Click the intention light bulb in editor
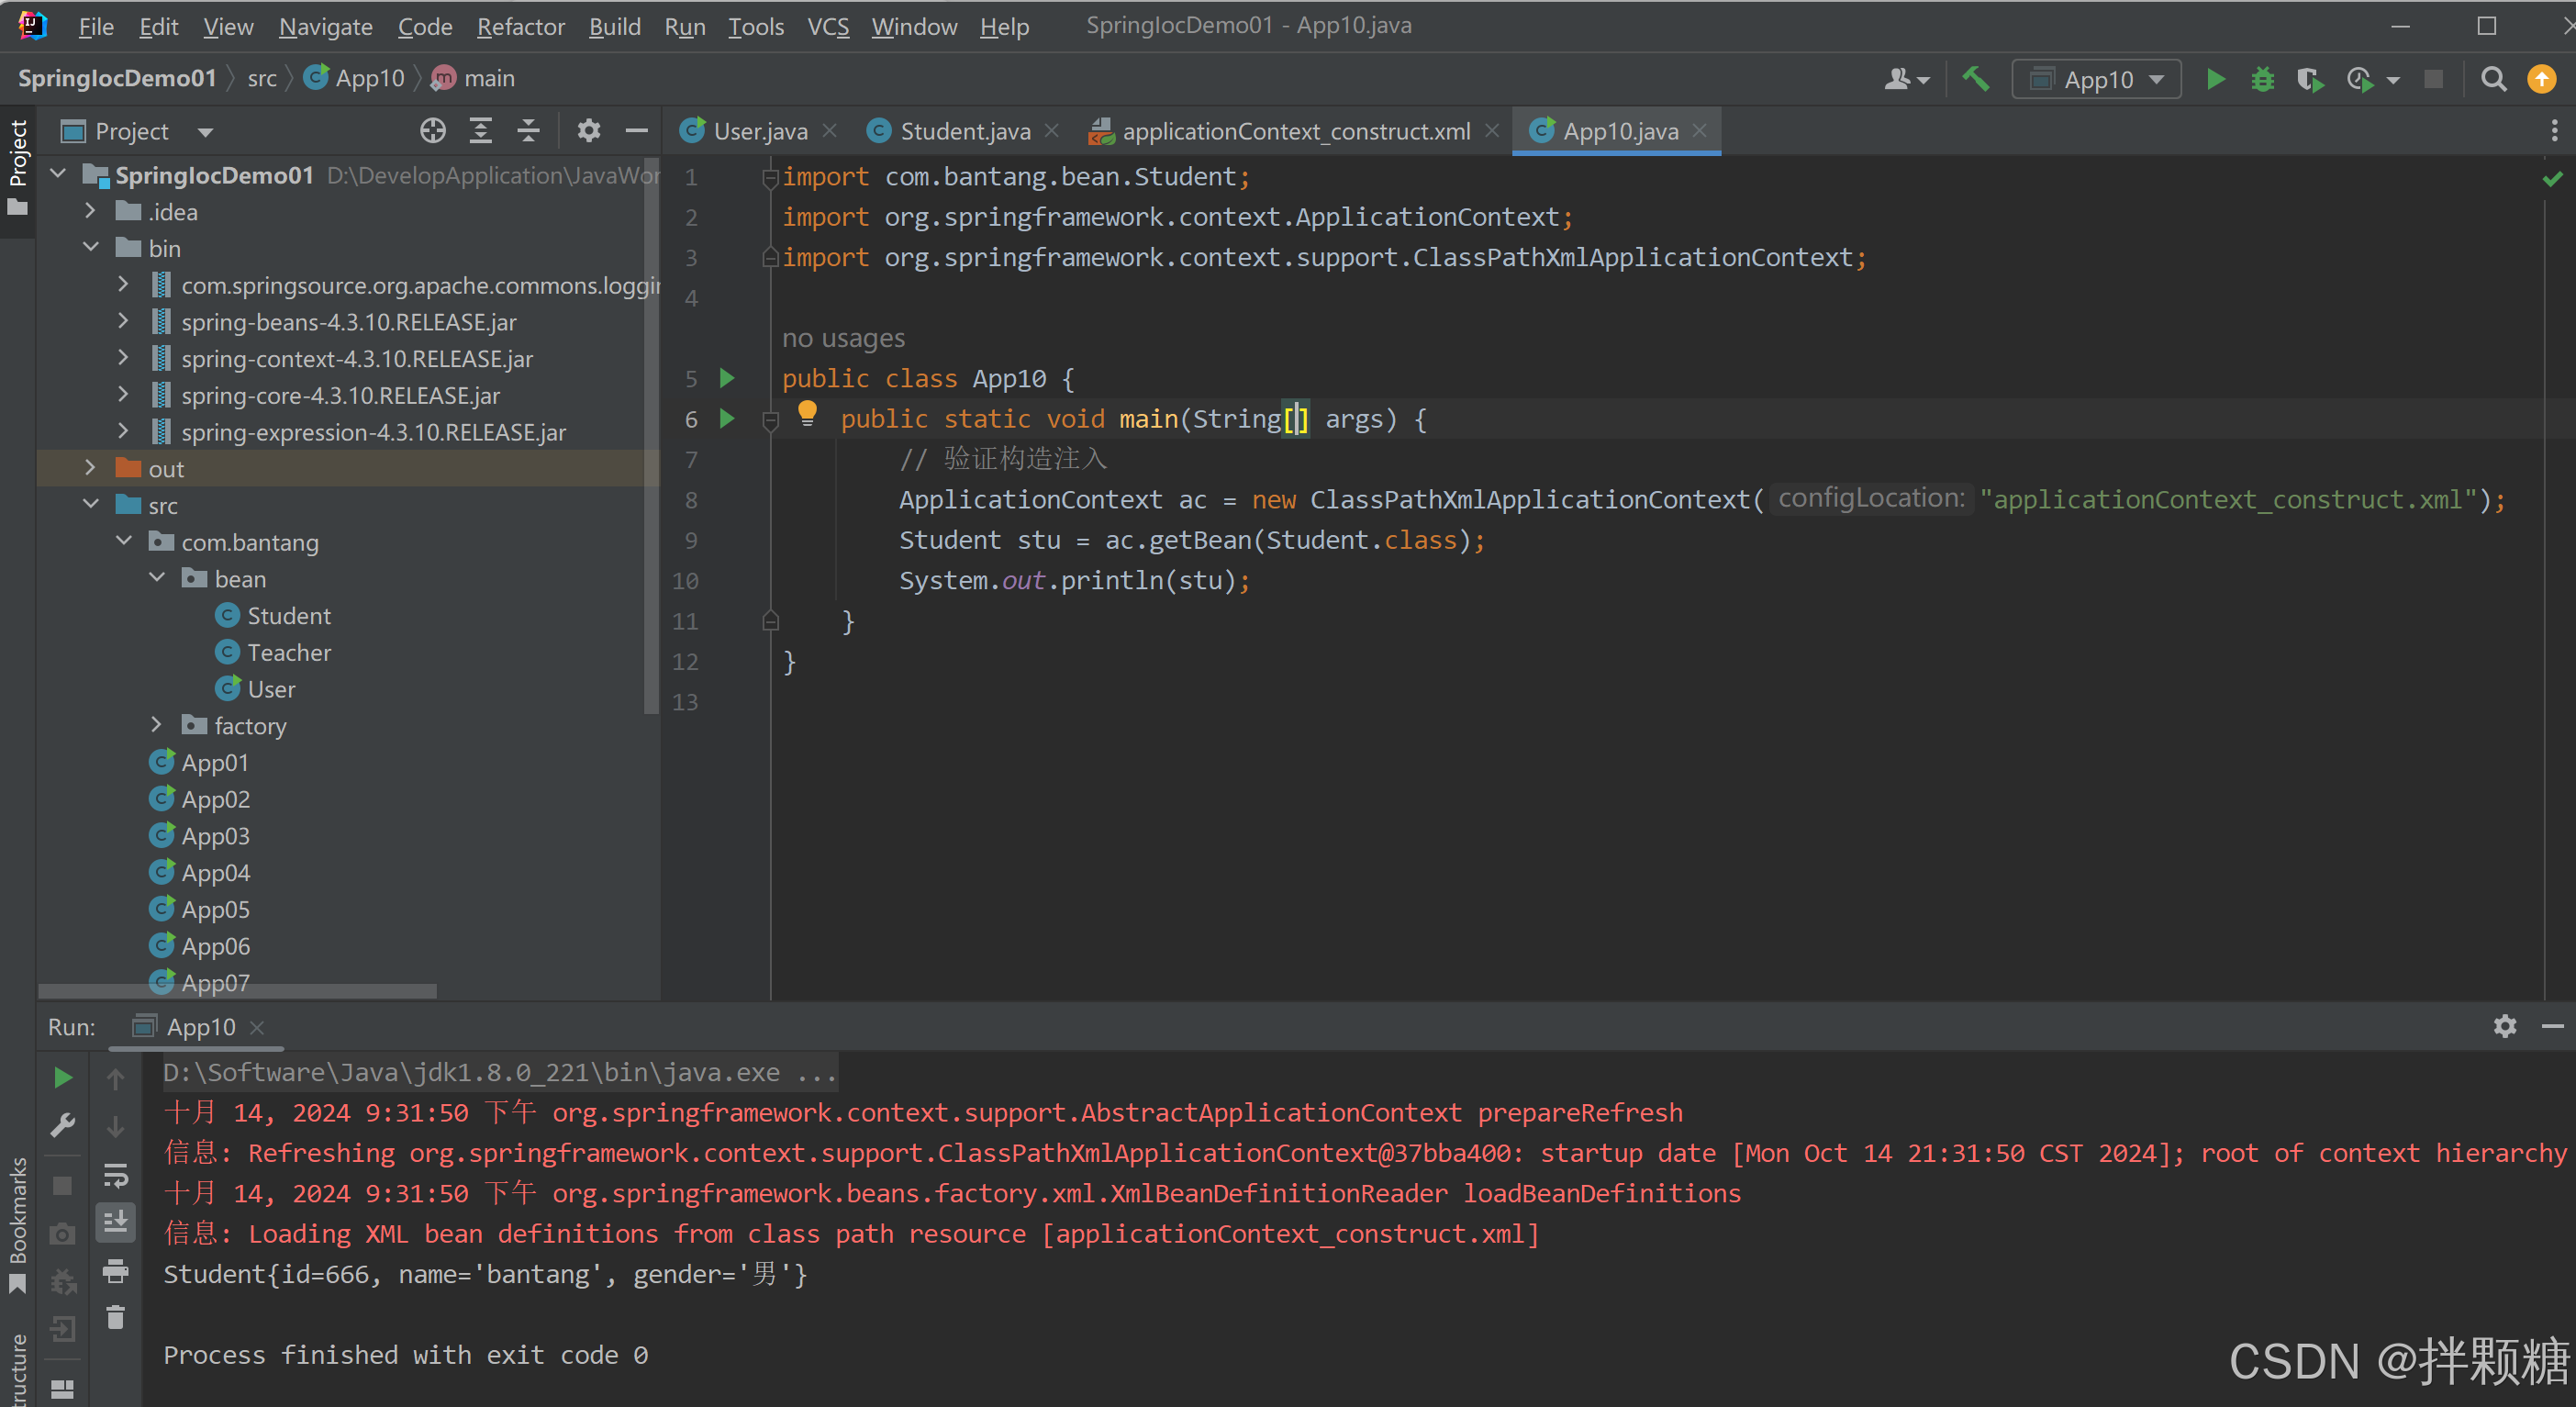The image size is (2576, 1407). [807, 412]
